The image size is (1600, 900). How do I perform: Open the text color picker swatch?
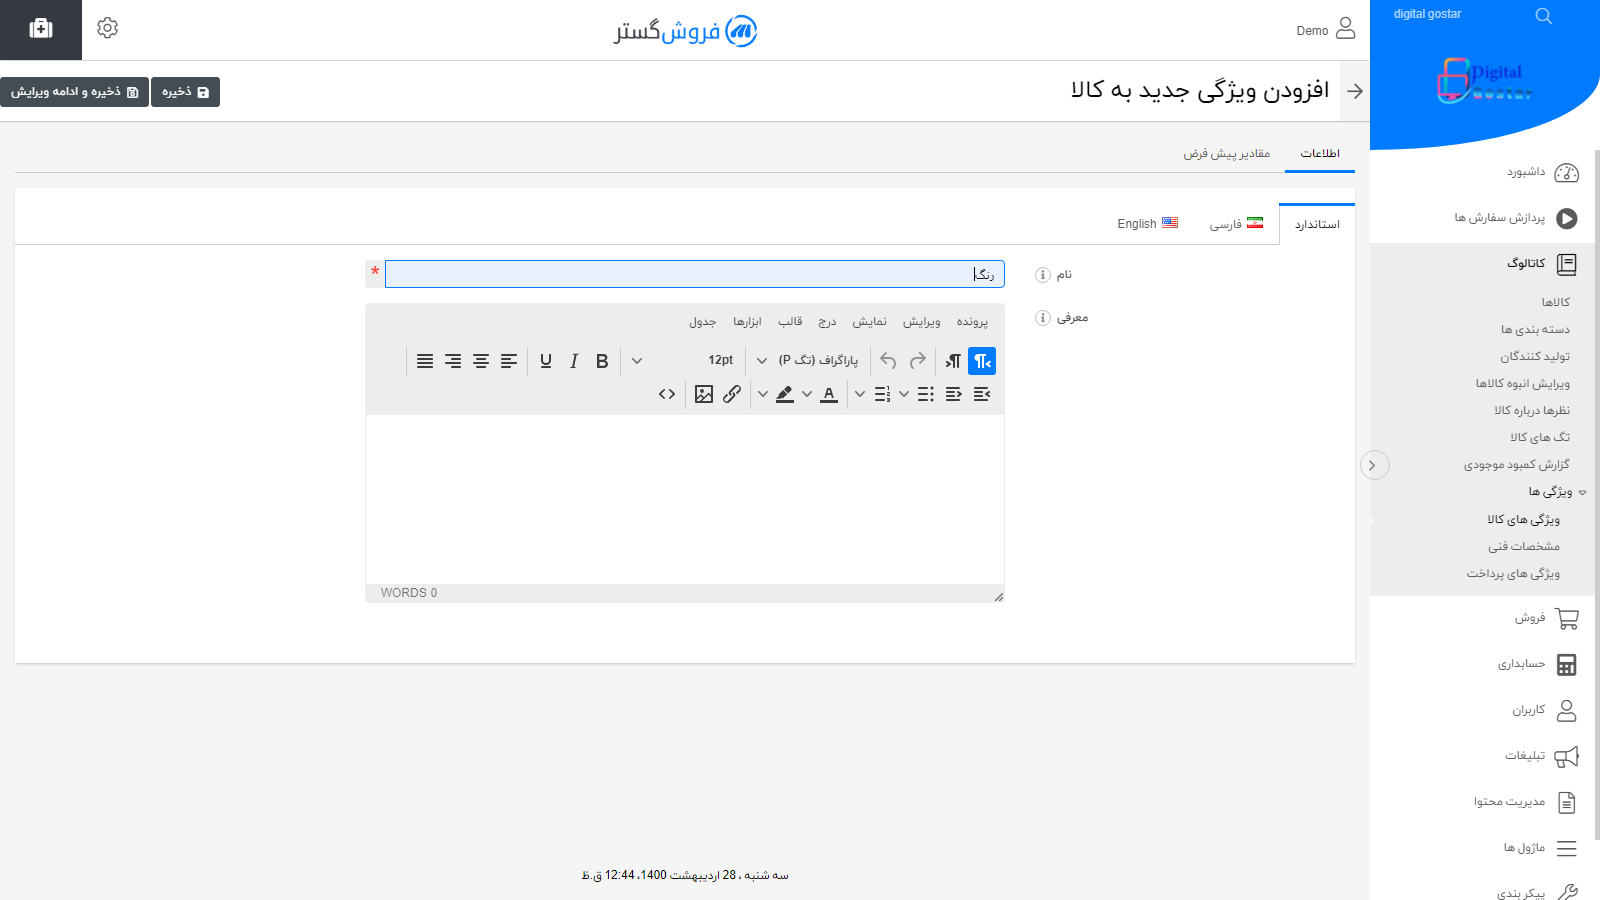tap(828, 393)
